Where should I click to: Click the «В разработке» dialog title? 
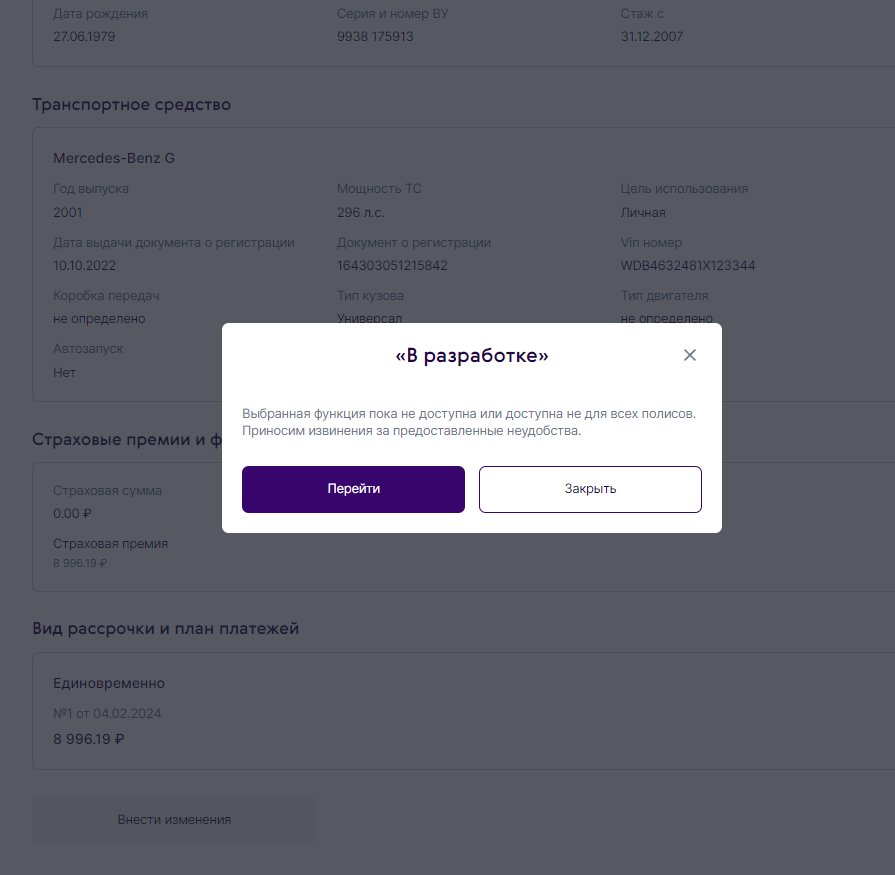pos(472,356)
